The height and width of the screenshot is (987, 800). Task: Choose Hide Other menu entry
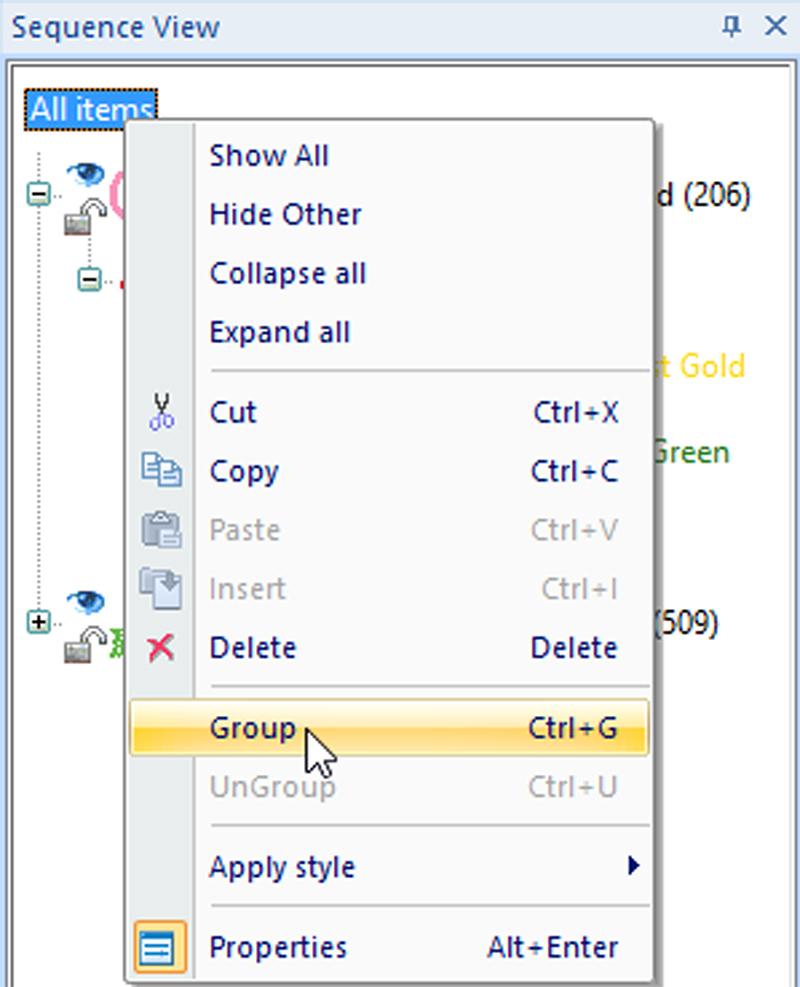285,215
